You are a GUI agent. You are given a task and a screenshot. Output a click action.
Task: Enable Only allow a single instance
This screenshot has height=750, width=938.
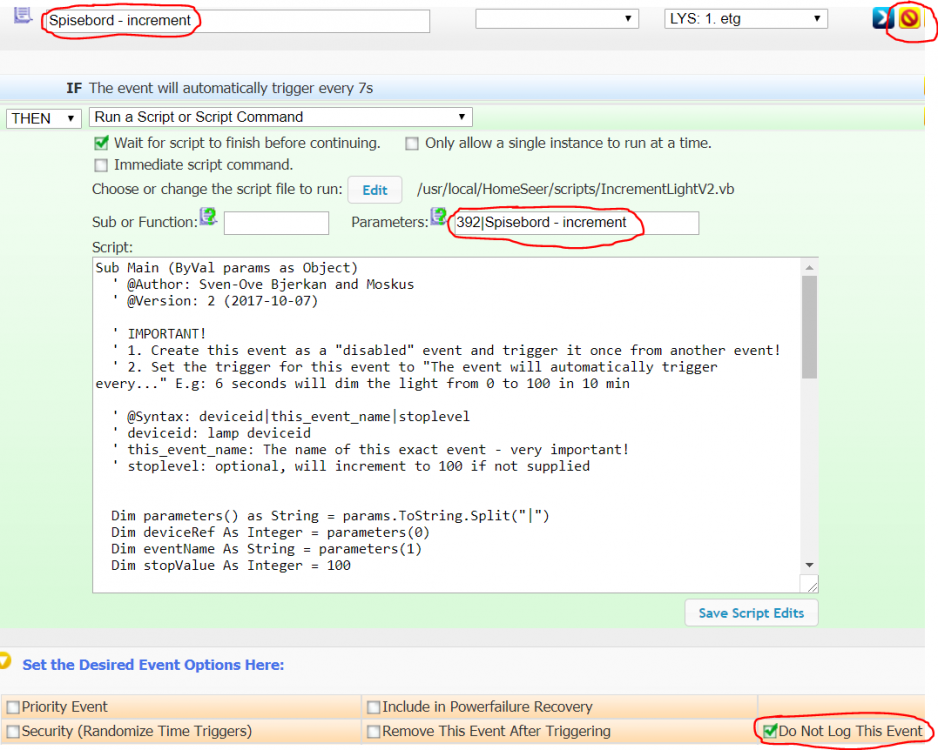[x=412, y=144]
